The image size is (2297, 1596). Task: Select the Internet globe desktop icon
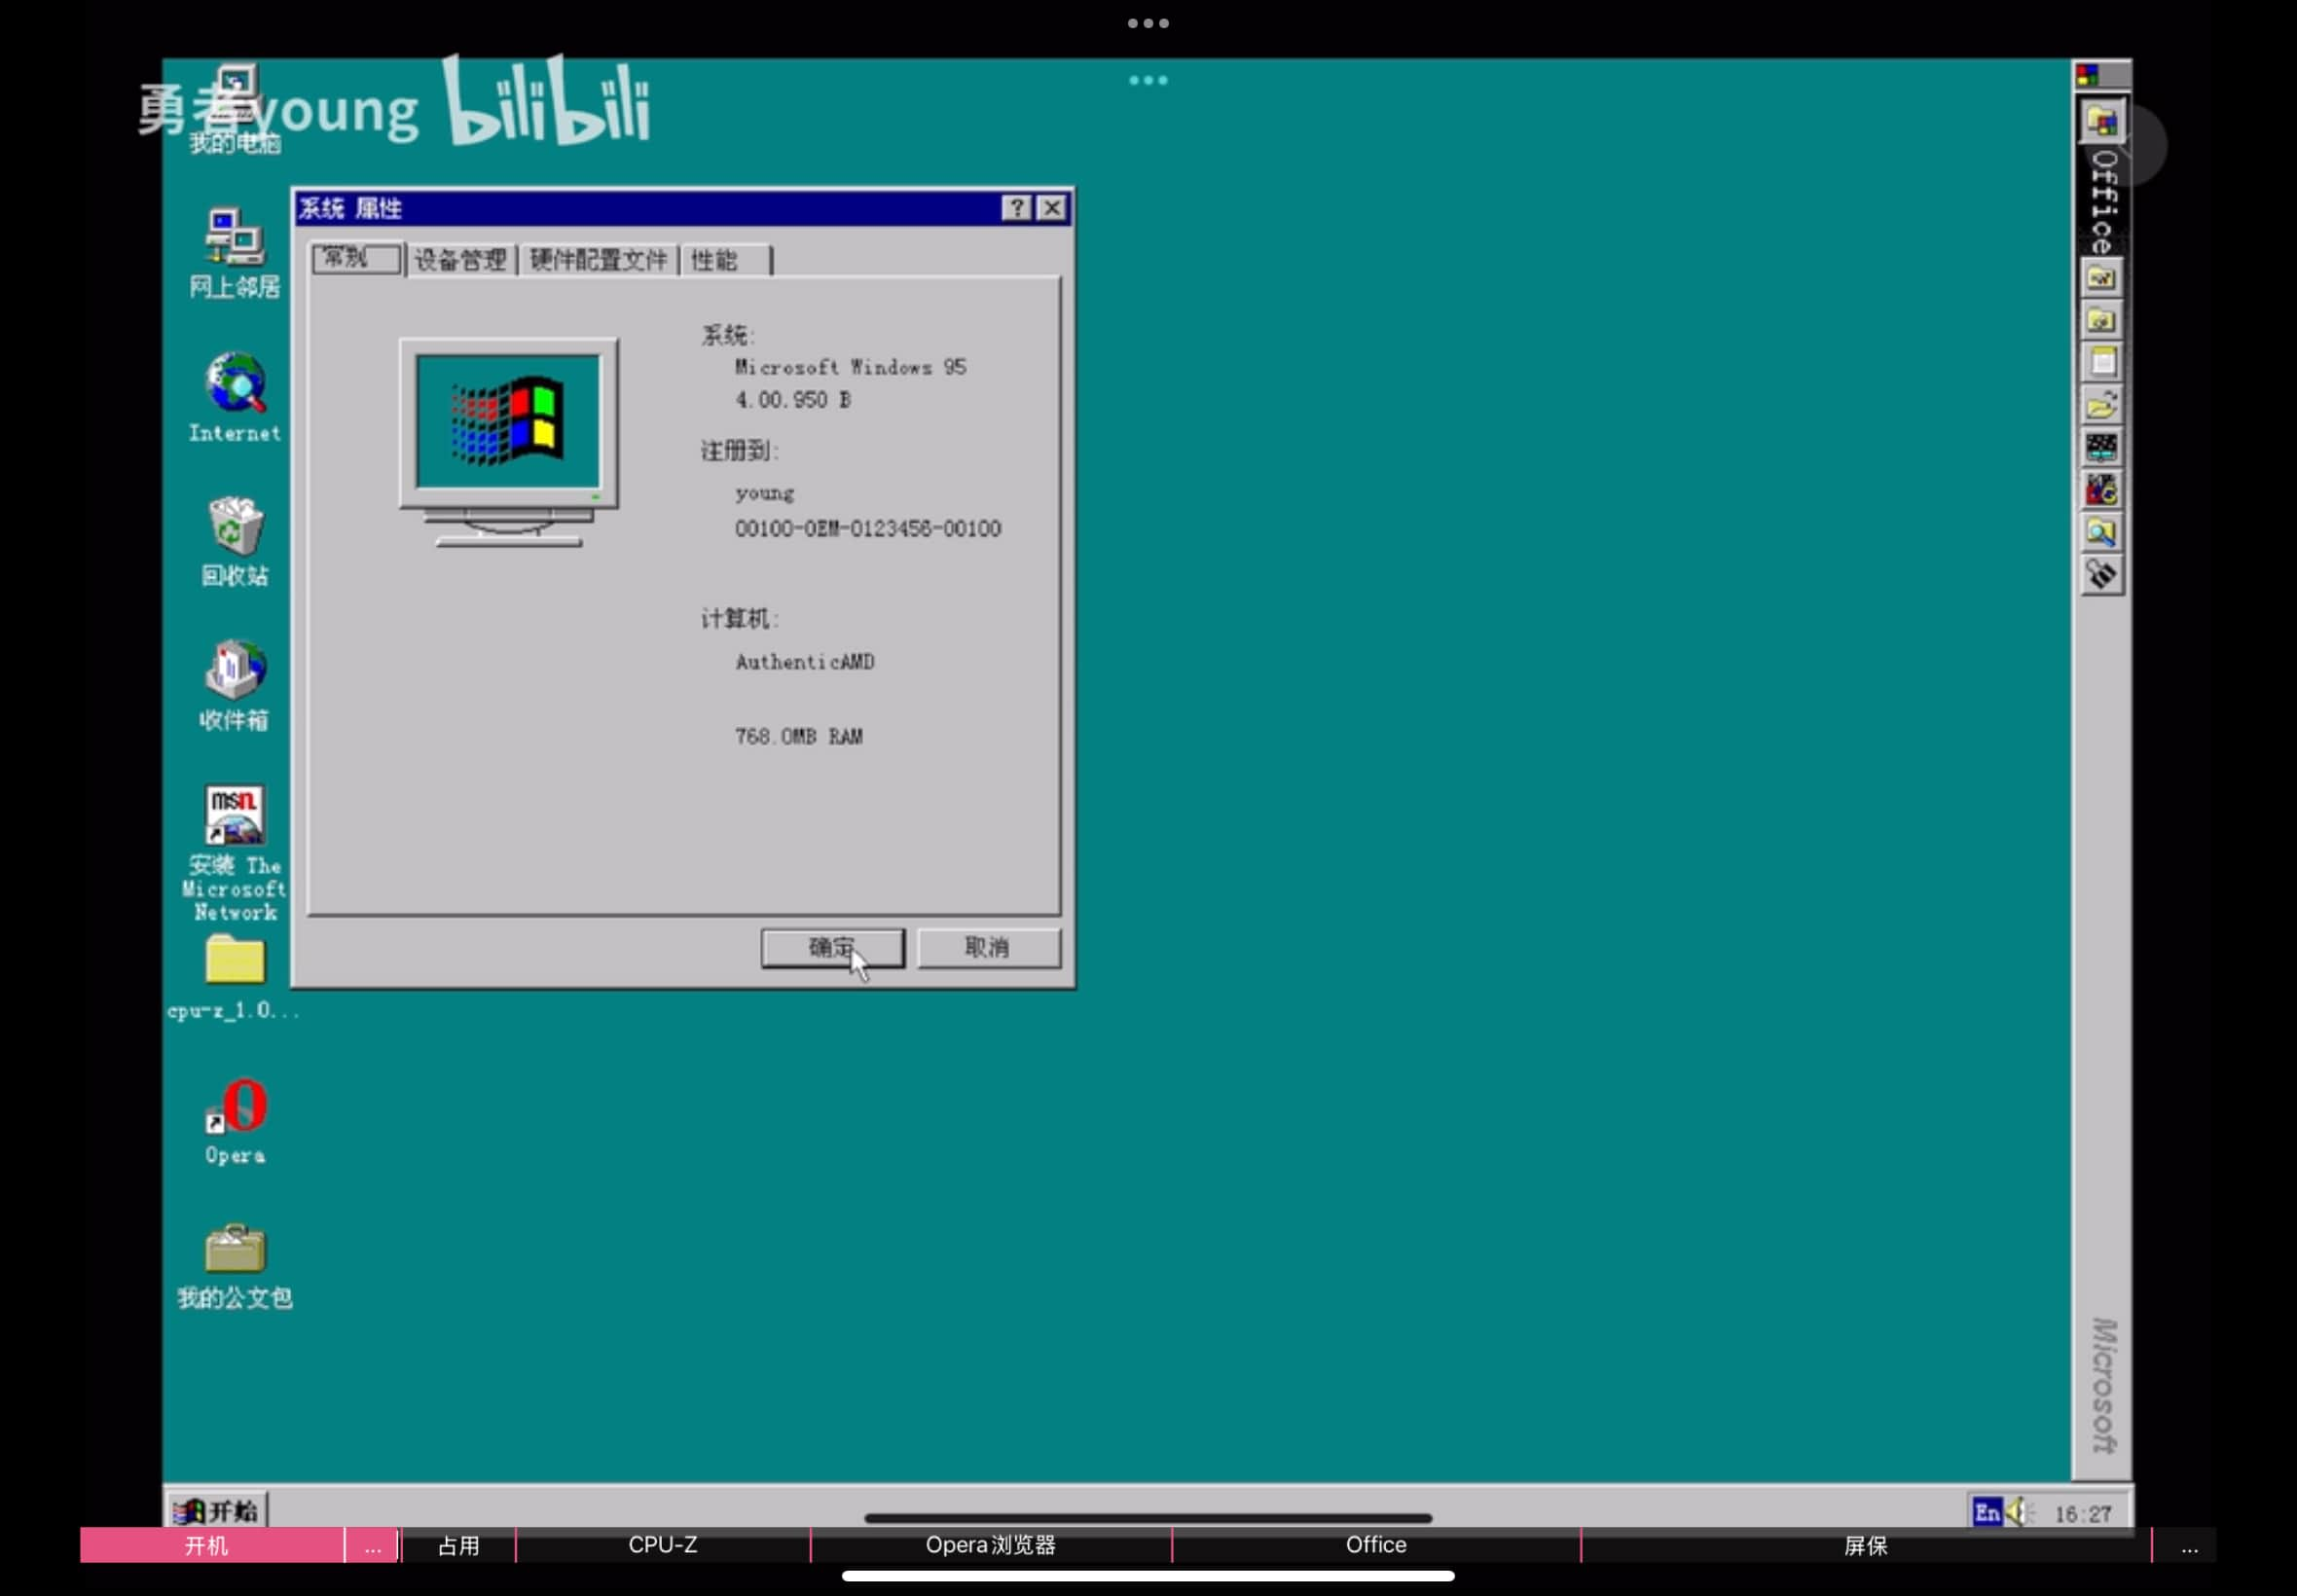[x=235, y=396]
